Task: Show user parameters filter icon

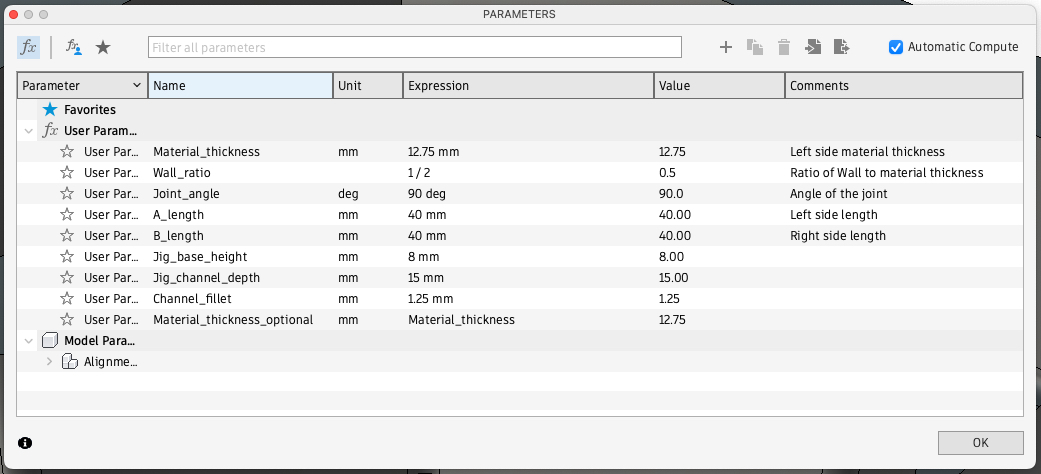Action: click(73, 47)
